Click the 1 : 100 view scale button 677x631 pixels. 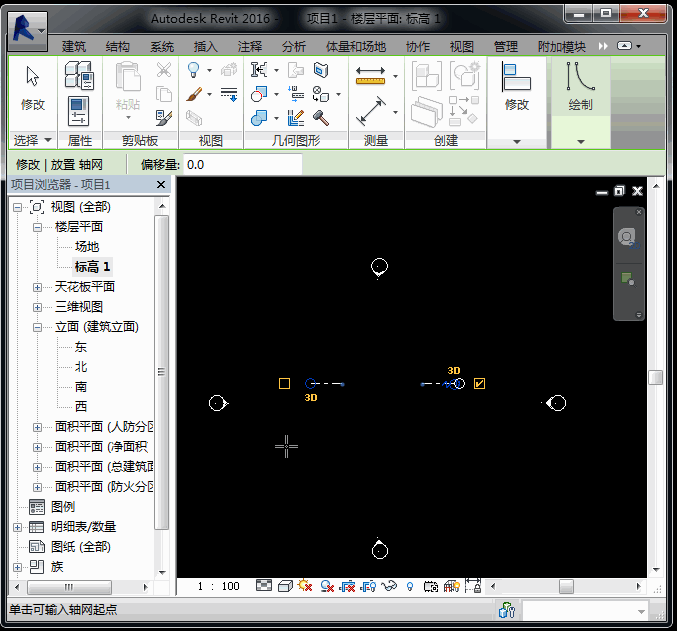click(x=218, y=586)
